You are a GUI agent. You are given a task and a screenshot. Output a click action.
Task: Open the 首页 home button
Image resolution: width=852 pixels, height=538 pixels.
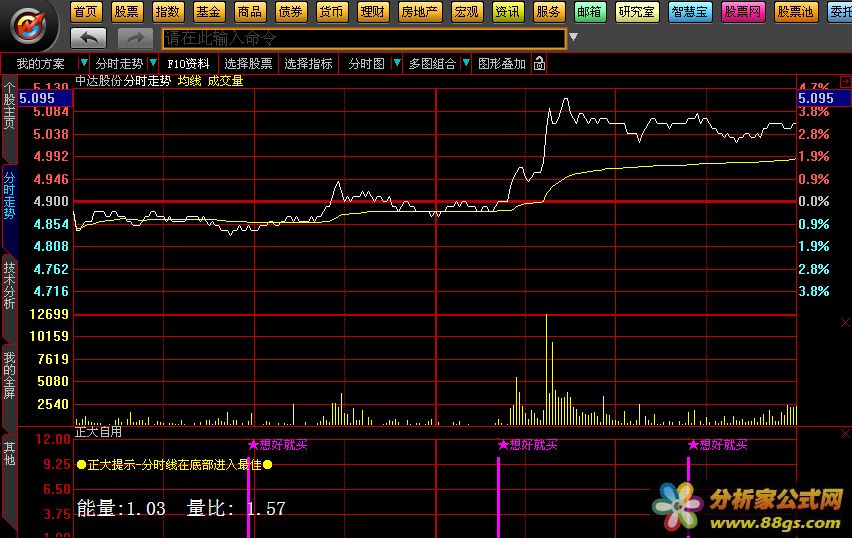(x=85, y=12)
